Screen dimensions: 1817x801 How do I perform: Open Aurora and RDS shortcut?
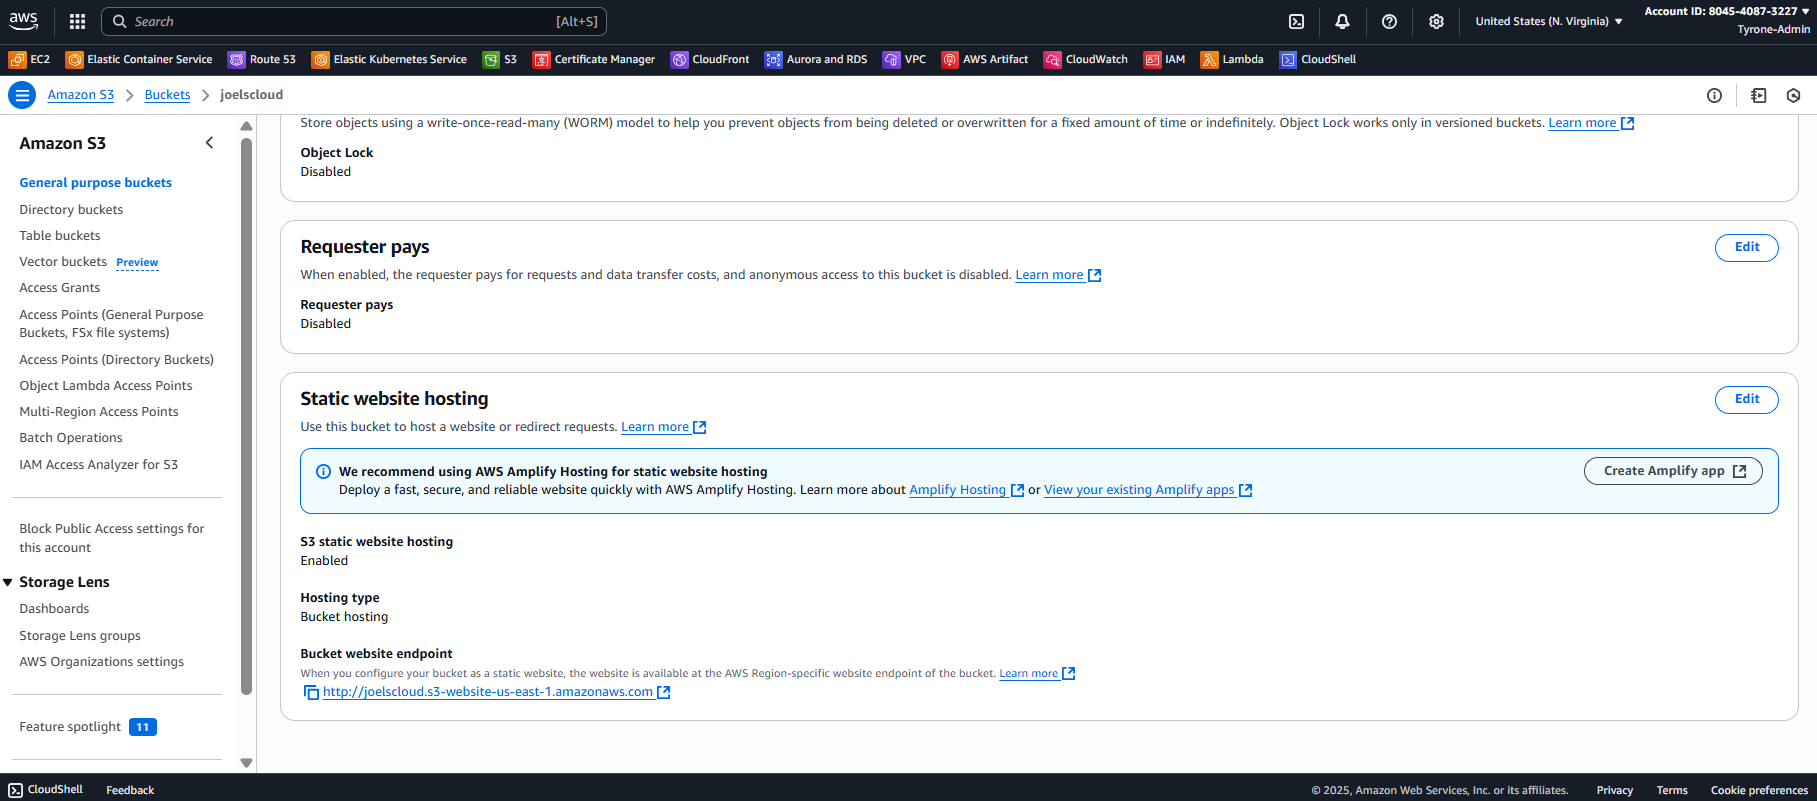[x=816, y=59]
